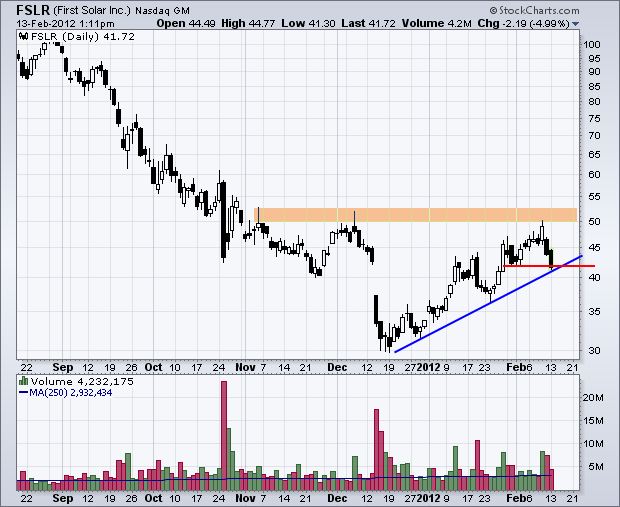Click the 'FSLR (Daily) 41.72' chart legend
This screenshot has height=507, width=620.
(x=83, y=36)
